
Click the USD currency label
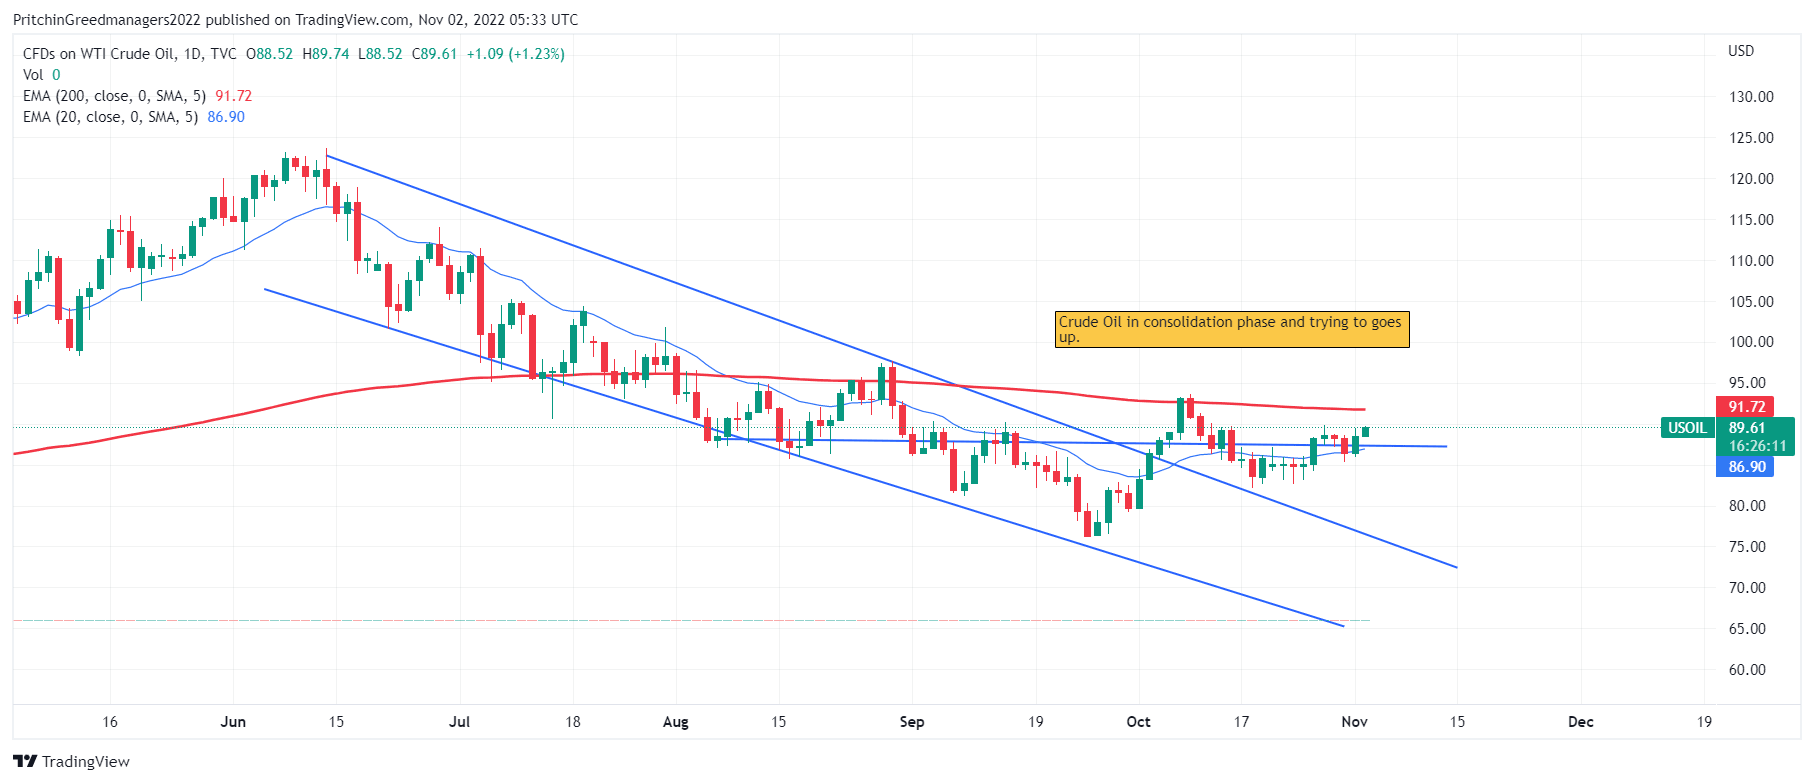[1741, 51]
